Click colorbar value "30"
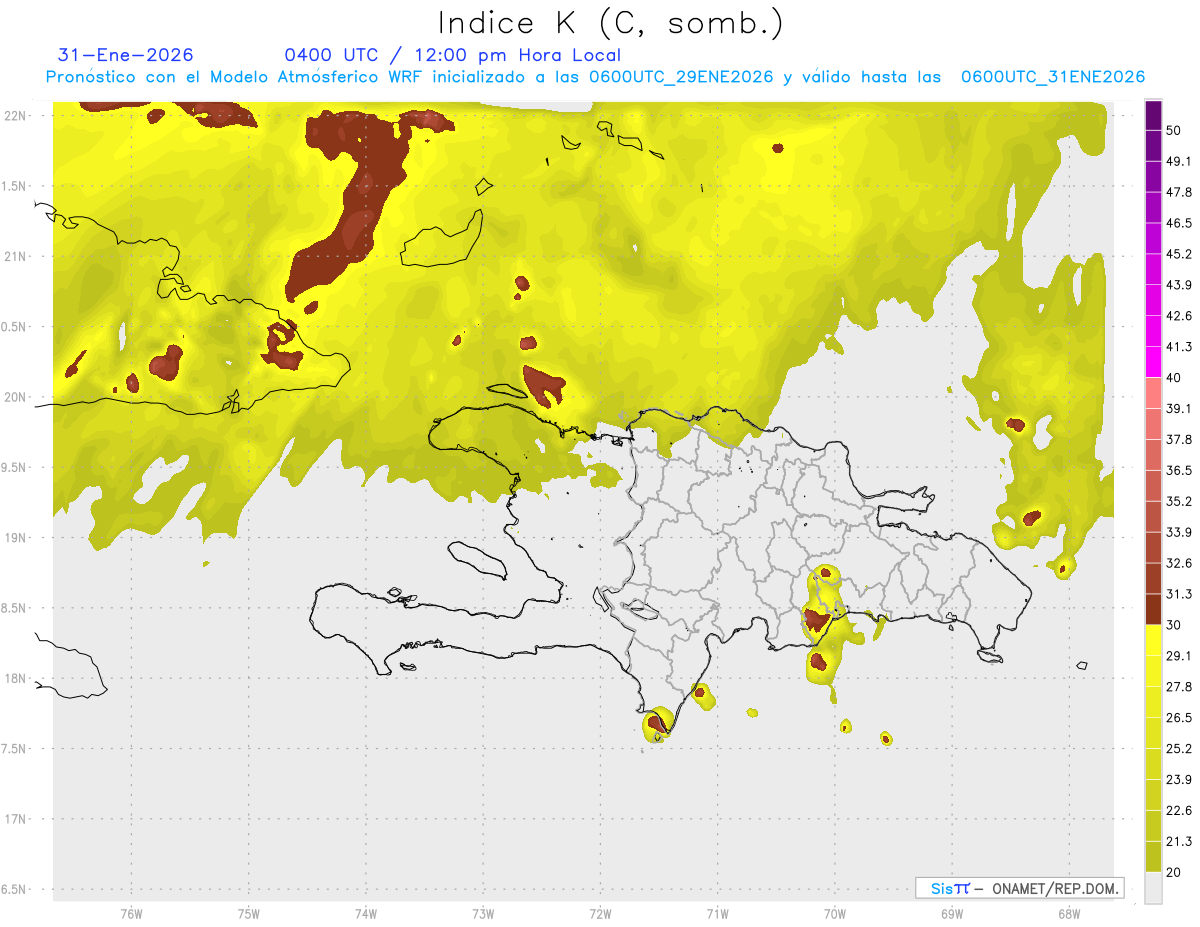Image resolution: width=1200 pixels, height=927 pixels. (x=1173, y=625)
